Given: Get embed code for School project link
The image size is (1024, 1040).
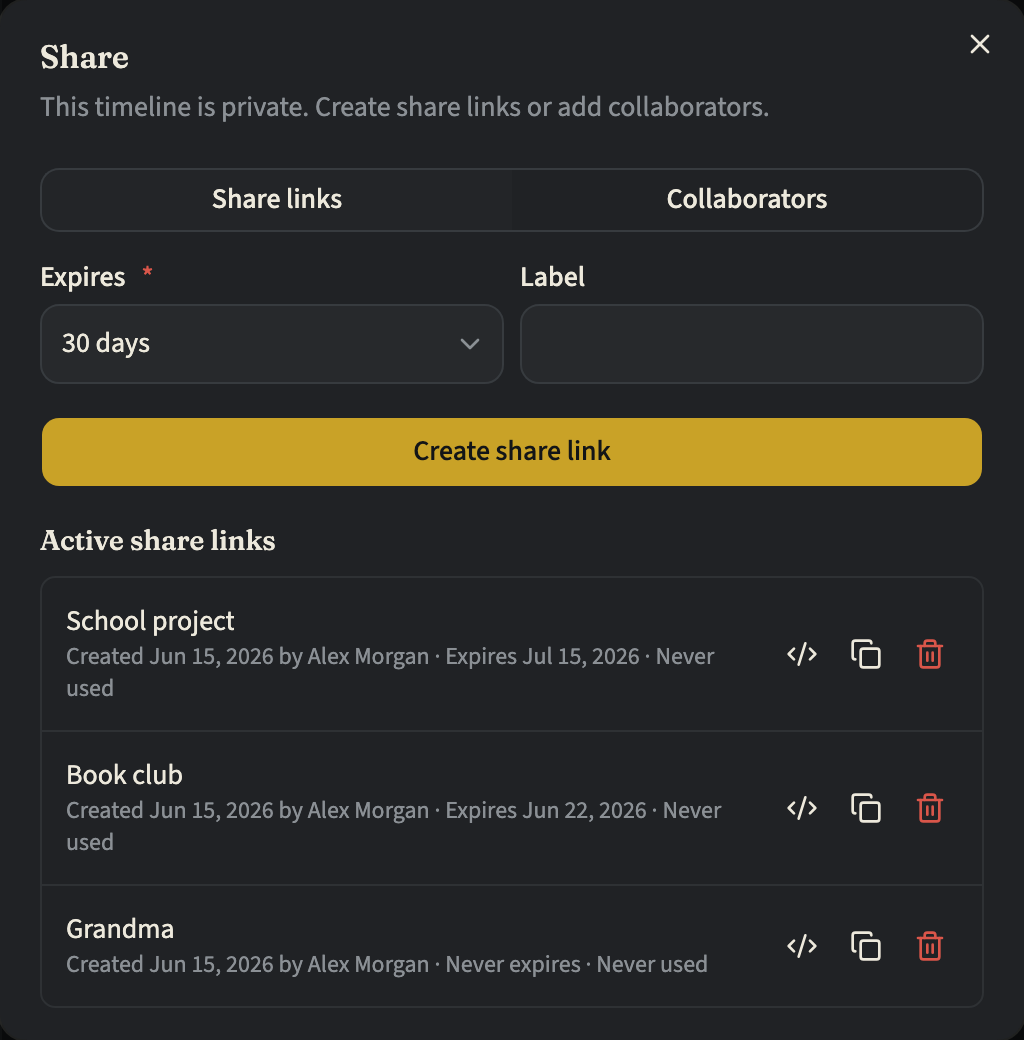Looking at the screenshot, I should tap(802, 655).
